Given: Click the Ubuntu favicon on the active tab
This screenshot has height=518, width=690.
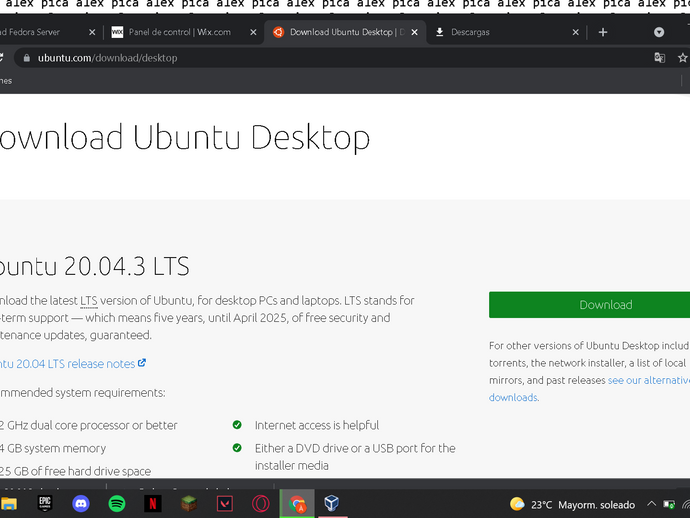Looking at the screenshot, I should [278, 32].
